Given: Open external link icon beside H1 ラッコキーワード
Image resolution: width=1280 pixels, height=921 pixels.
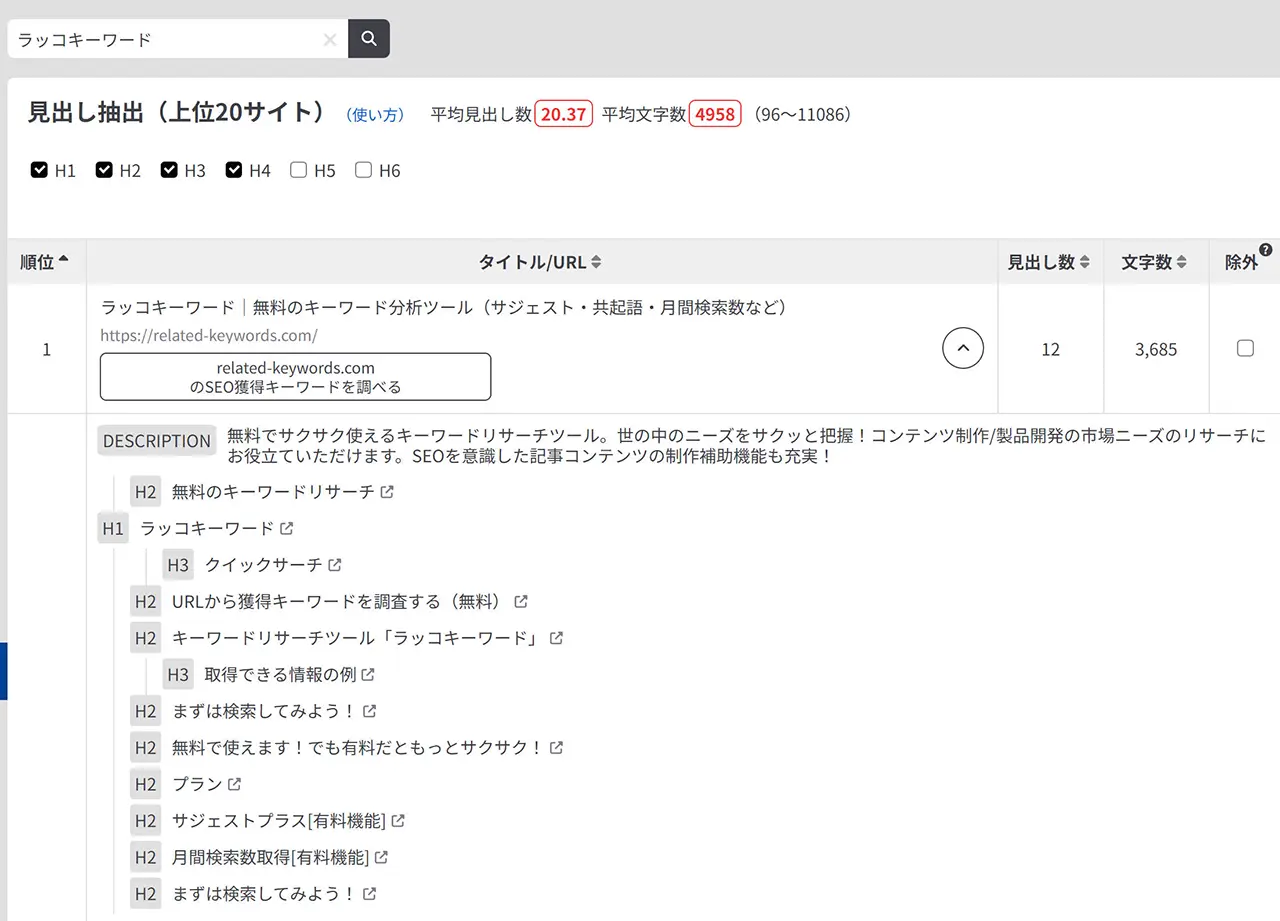Looking at the screenshot, I should 287,528.
